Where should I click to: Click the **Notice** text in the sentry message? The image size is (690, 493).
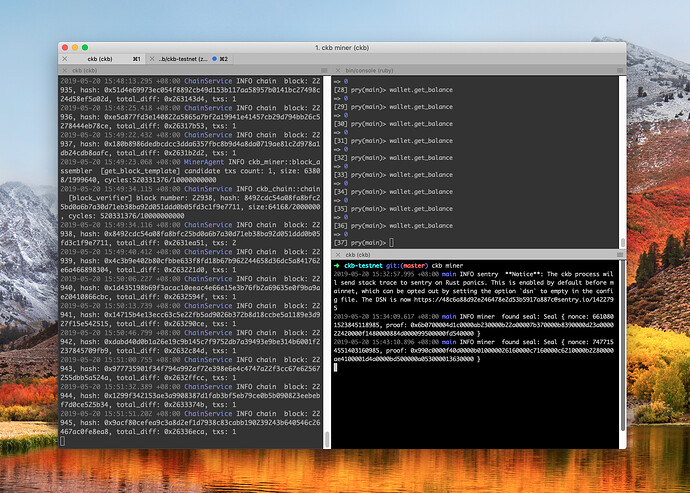(524, 274)
